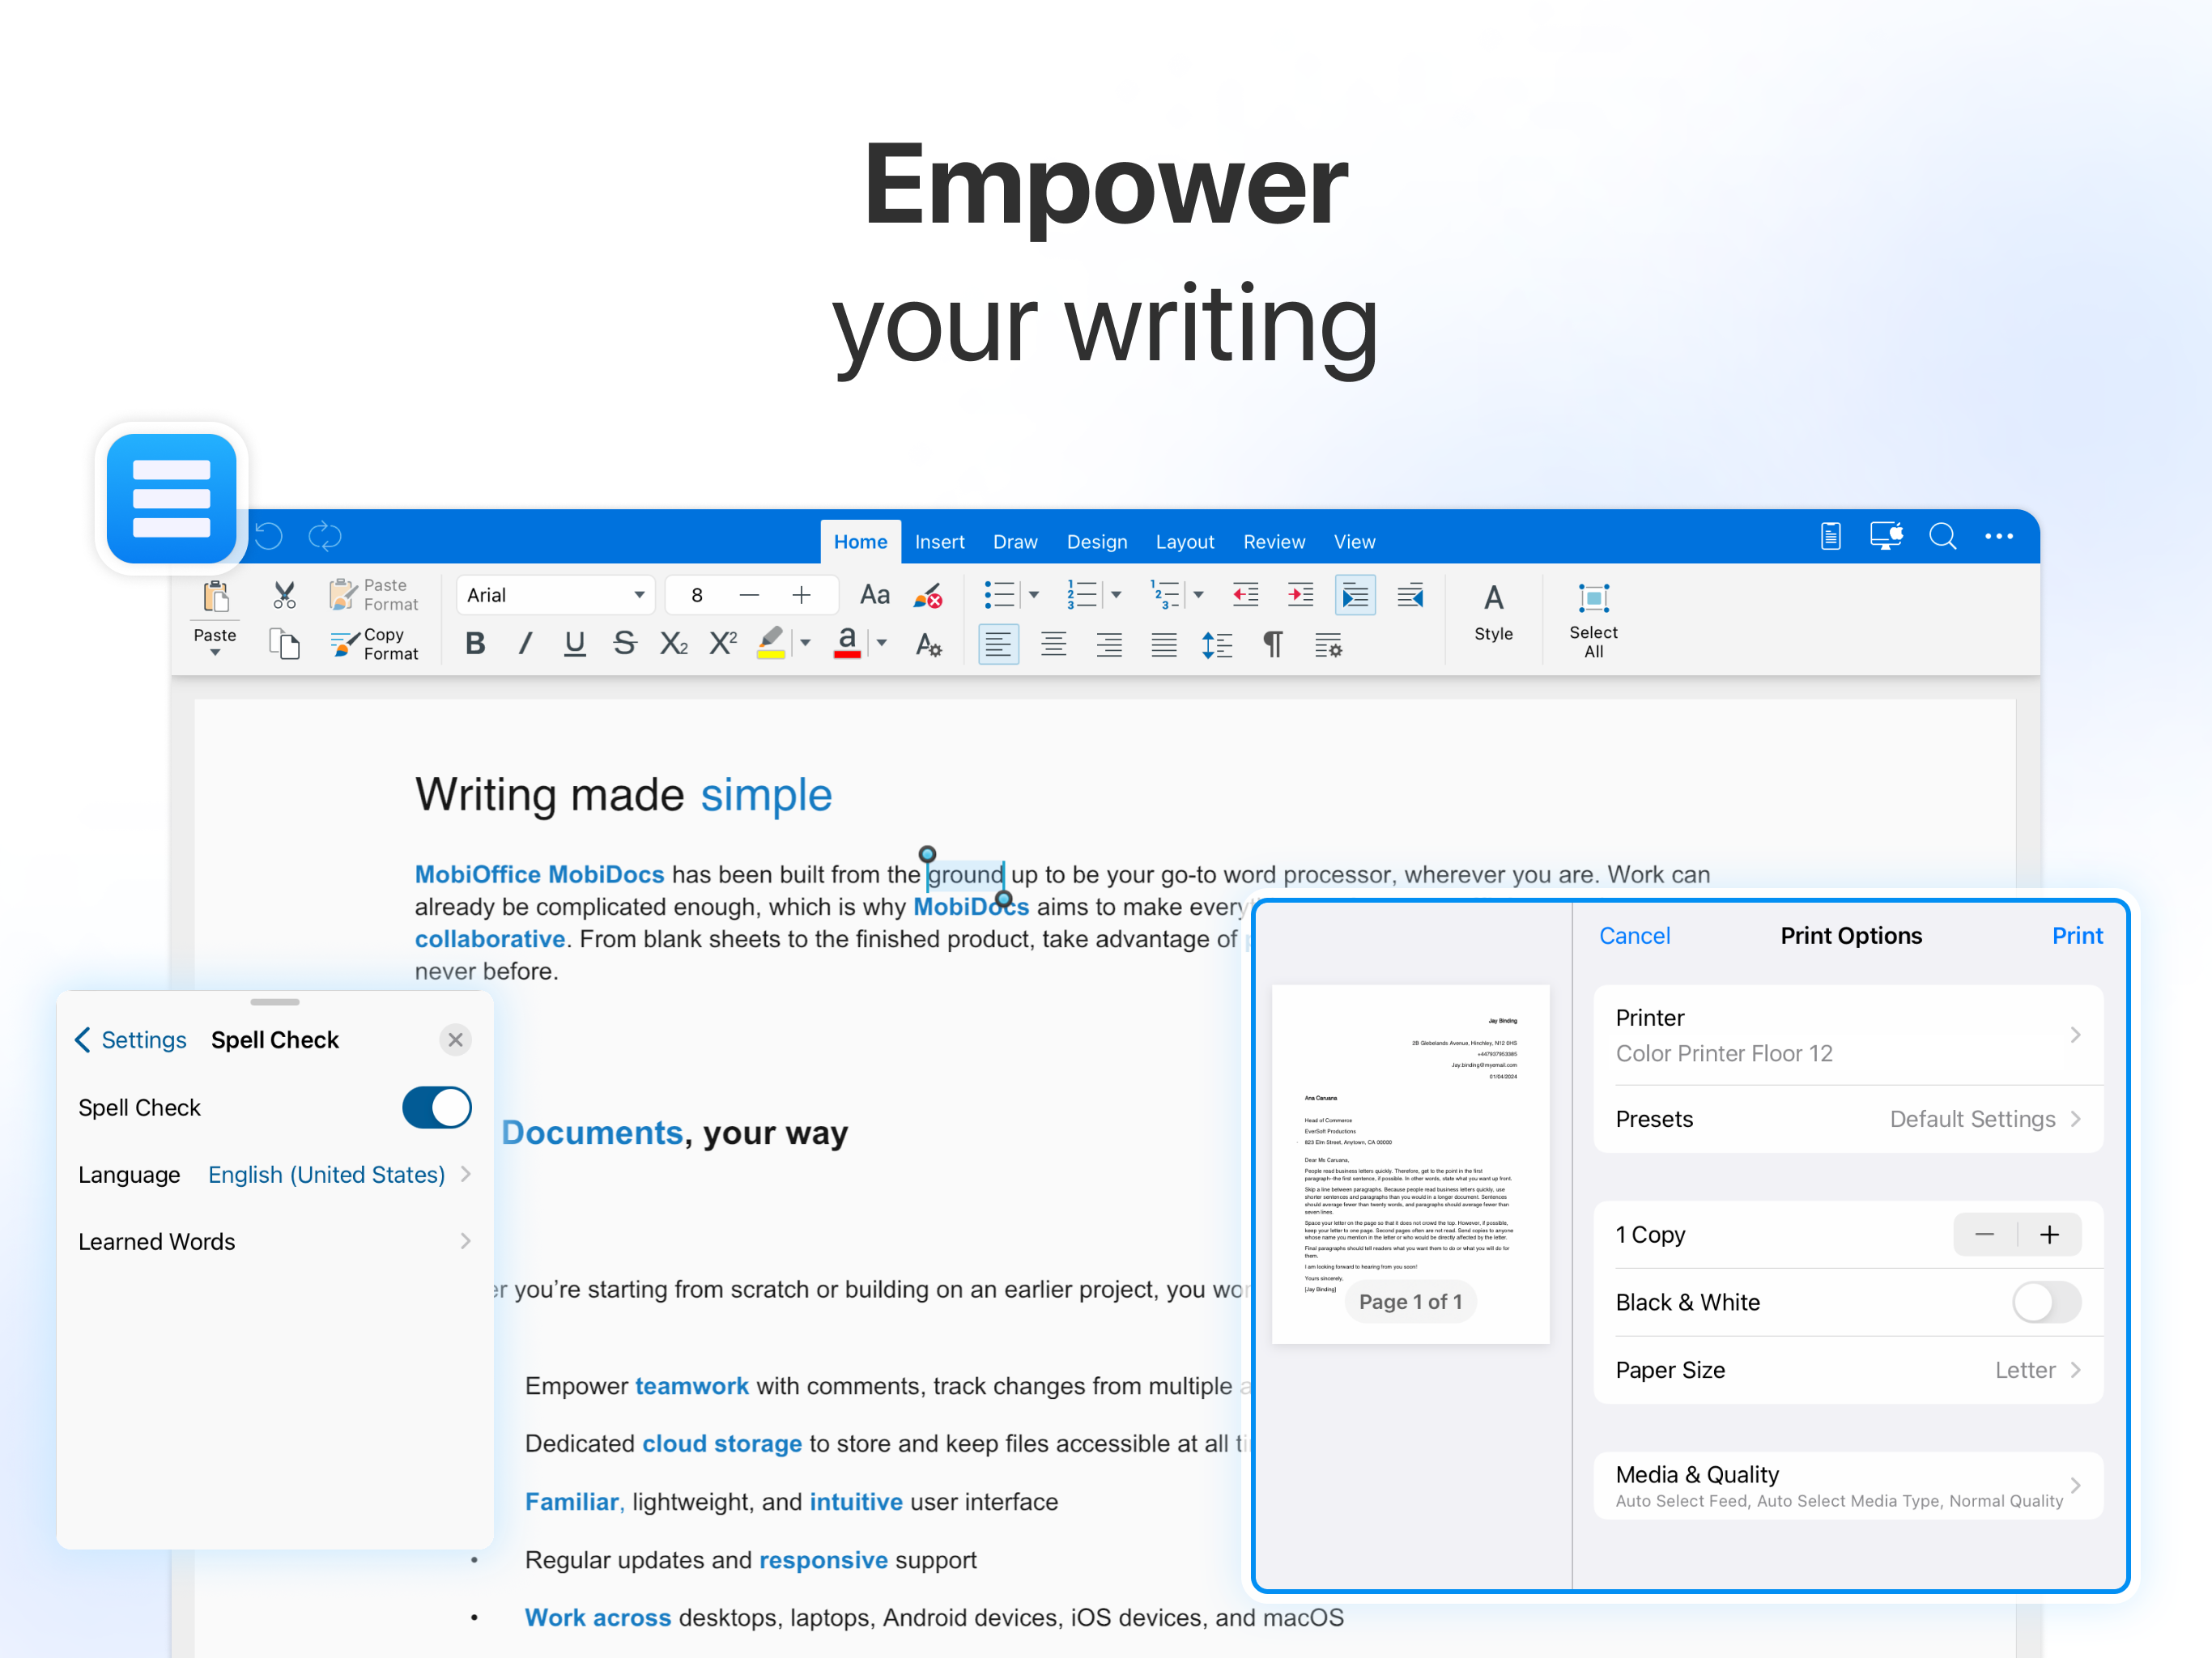Toggle the Spell Check switch
This screenshot has width=2212, height=1658.
point(437,1108)
